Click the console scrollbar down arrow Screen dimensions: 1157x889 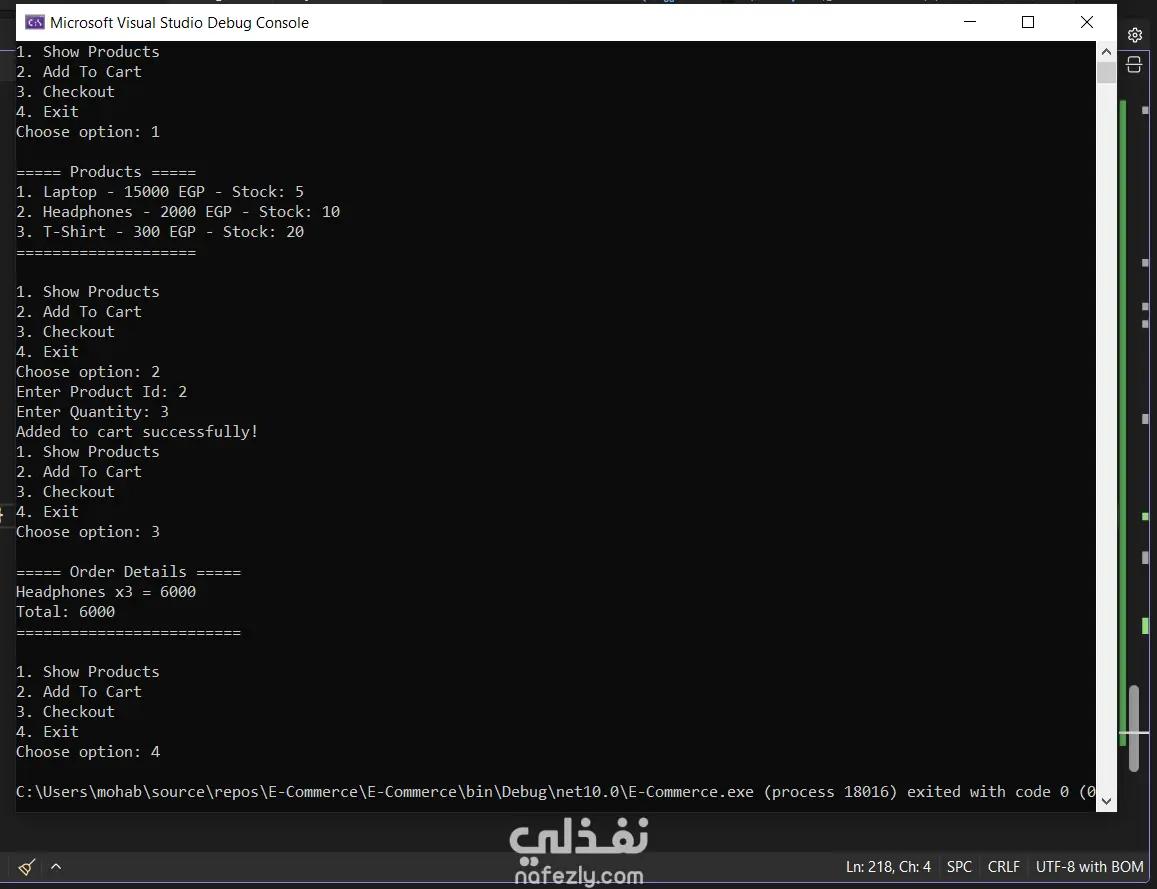point(1106,800)
